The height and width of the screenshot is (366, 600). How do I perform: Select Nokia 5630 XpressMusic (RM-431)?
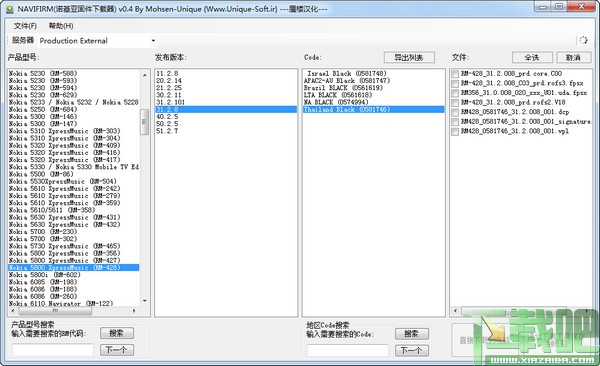coord(74,217)
